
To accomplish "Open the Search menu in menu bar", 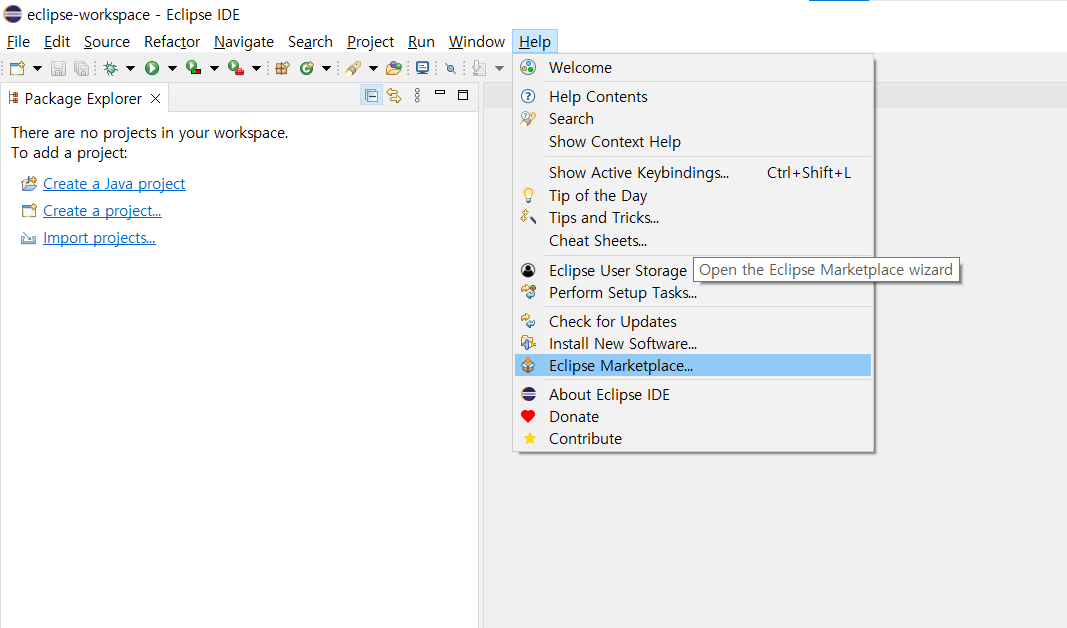I will coord(310,42).
